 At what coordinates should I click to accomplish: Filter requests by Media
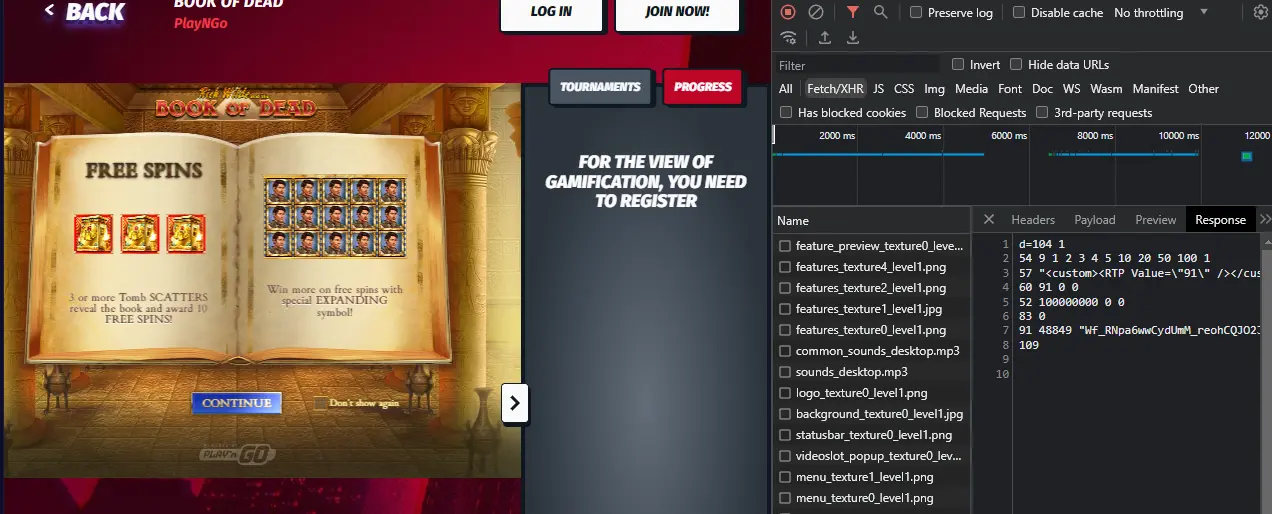(971, 88)
